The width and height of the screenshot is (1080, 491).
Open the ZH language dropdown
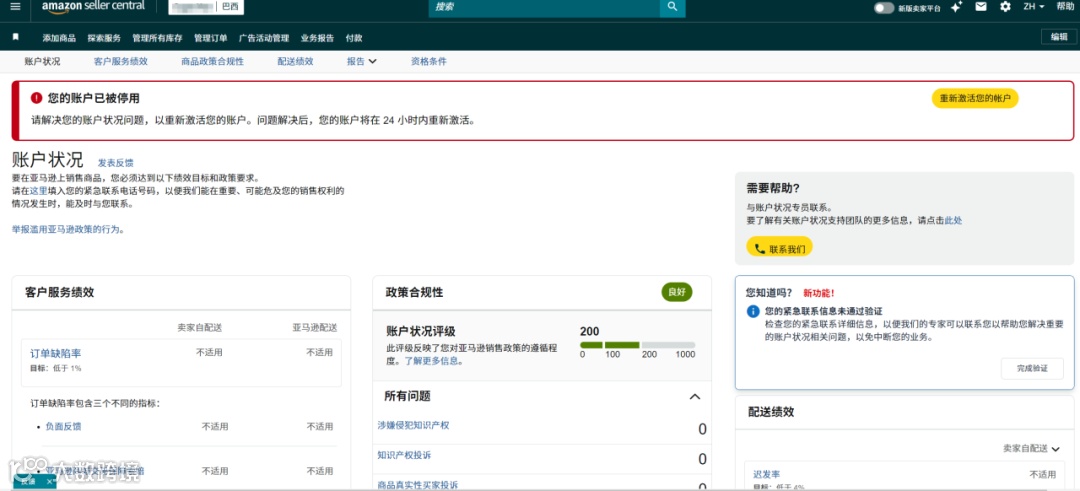1033,7
